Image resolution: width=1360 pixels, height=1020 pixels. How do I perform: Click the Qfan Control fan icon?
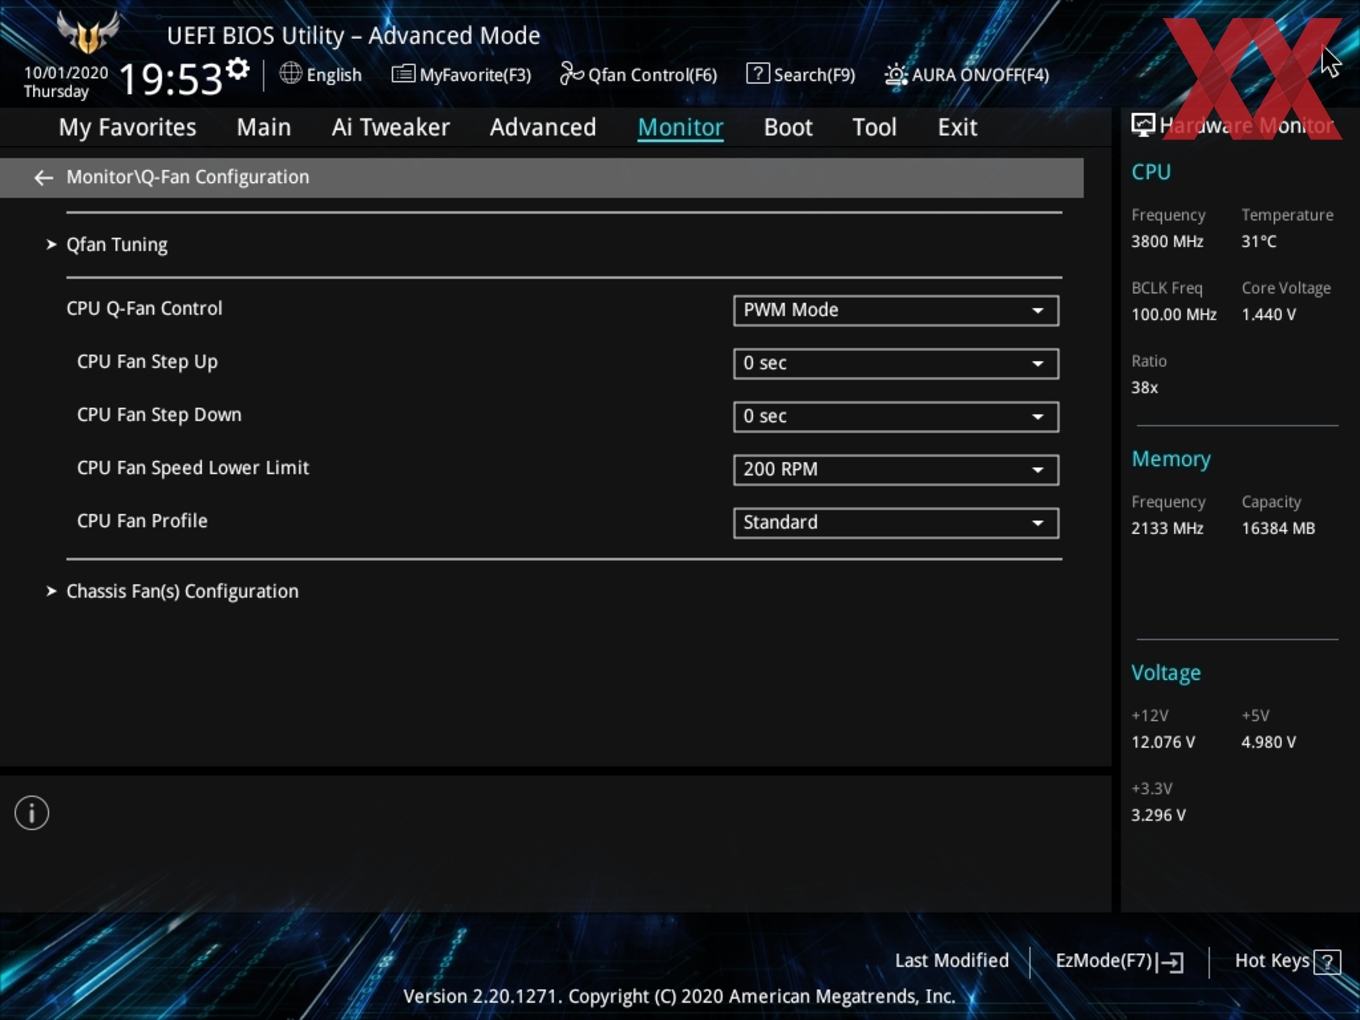pos(571,74)
